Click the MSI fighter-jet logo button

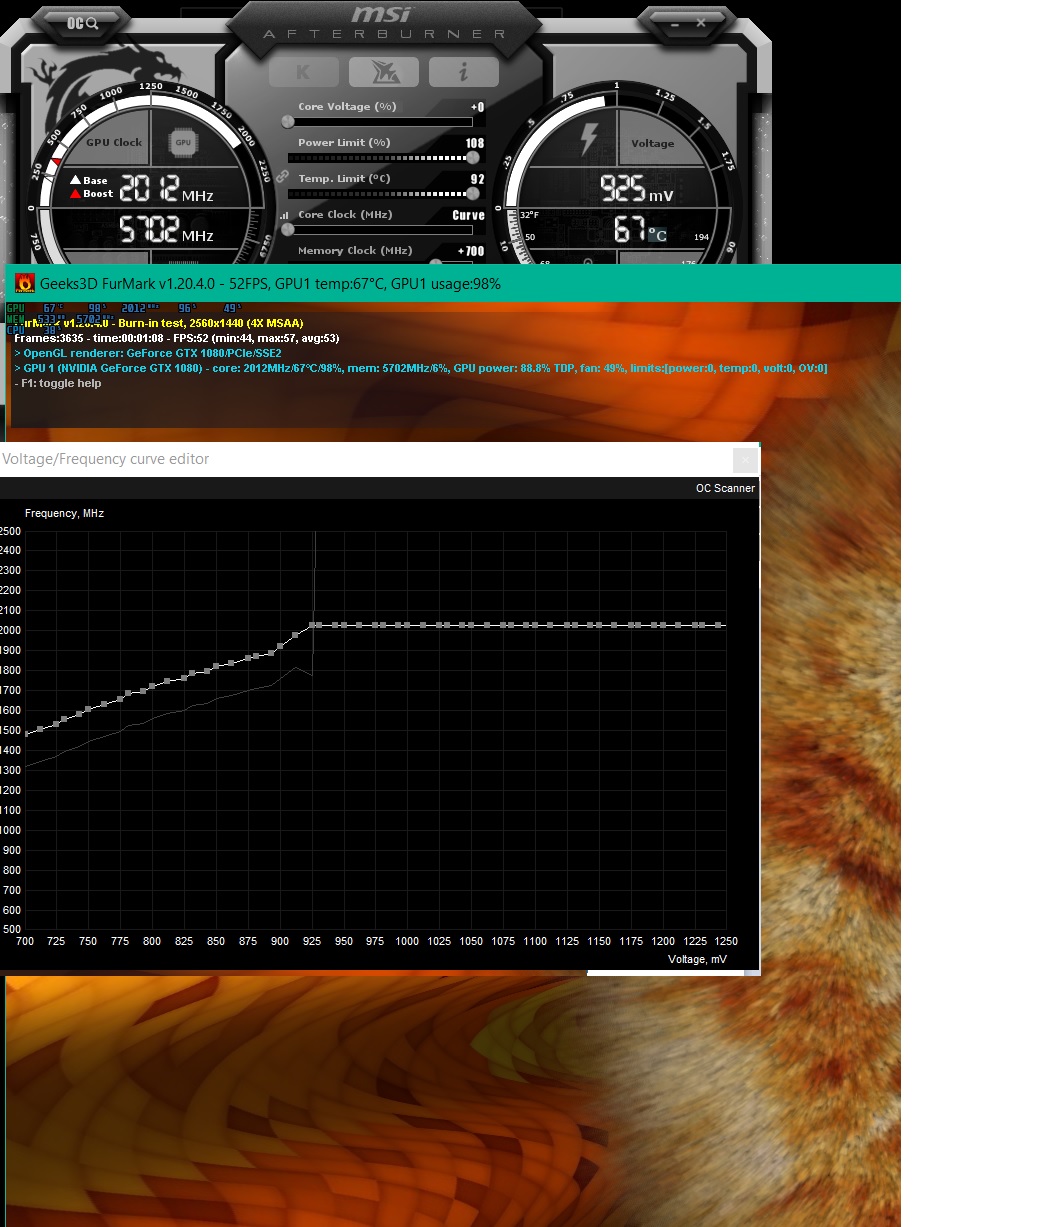coord(384,72)
